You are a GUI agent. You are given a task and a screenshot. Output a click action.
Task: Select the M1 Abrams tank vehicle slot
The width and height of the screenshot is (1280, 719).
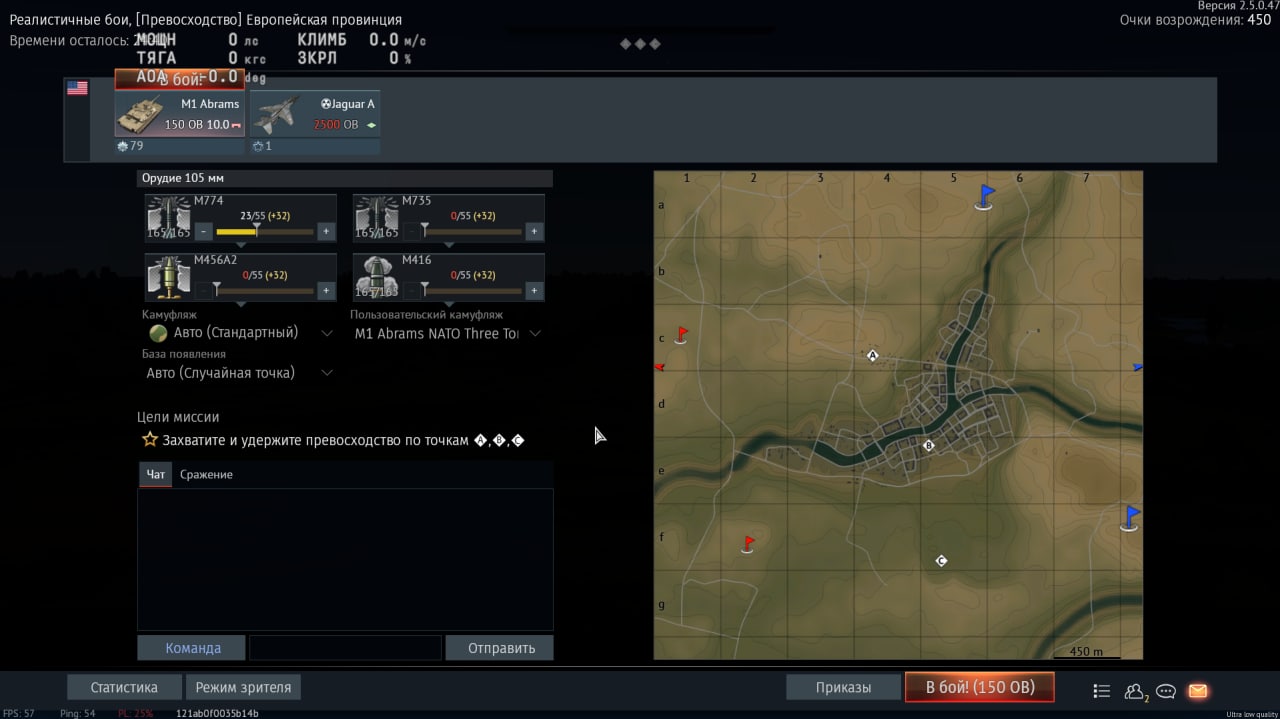pyautogui.click(x=180, y=114)
